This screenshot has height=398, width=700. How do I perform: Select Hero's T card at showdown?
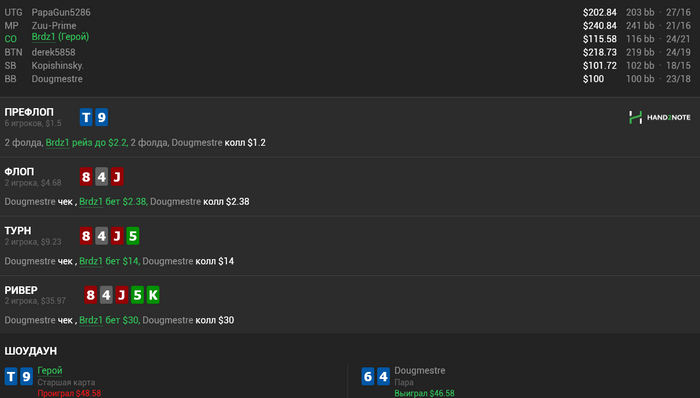tap(11, 376)
